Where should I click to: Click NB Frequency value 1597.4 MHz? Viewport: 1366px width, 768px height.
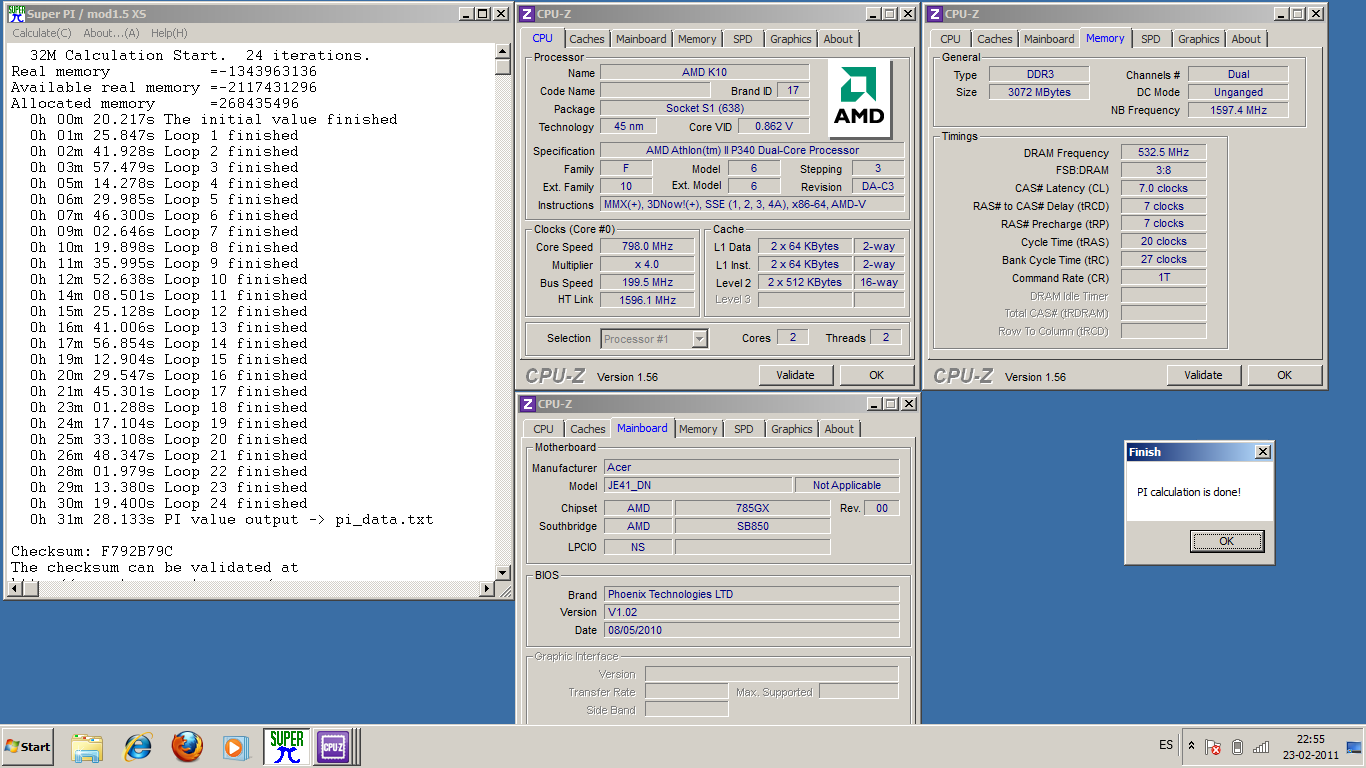pyautogui.click(x=1238, y=110)
